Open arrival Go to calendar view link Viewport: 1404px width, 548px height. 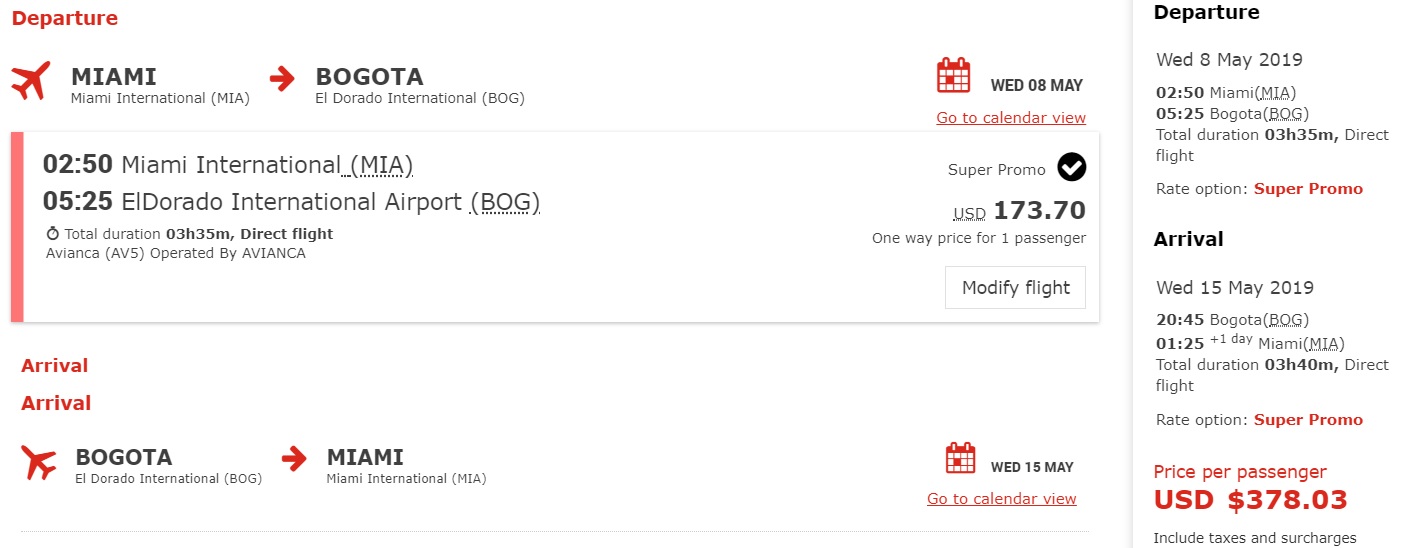point(1001,499)
